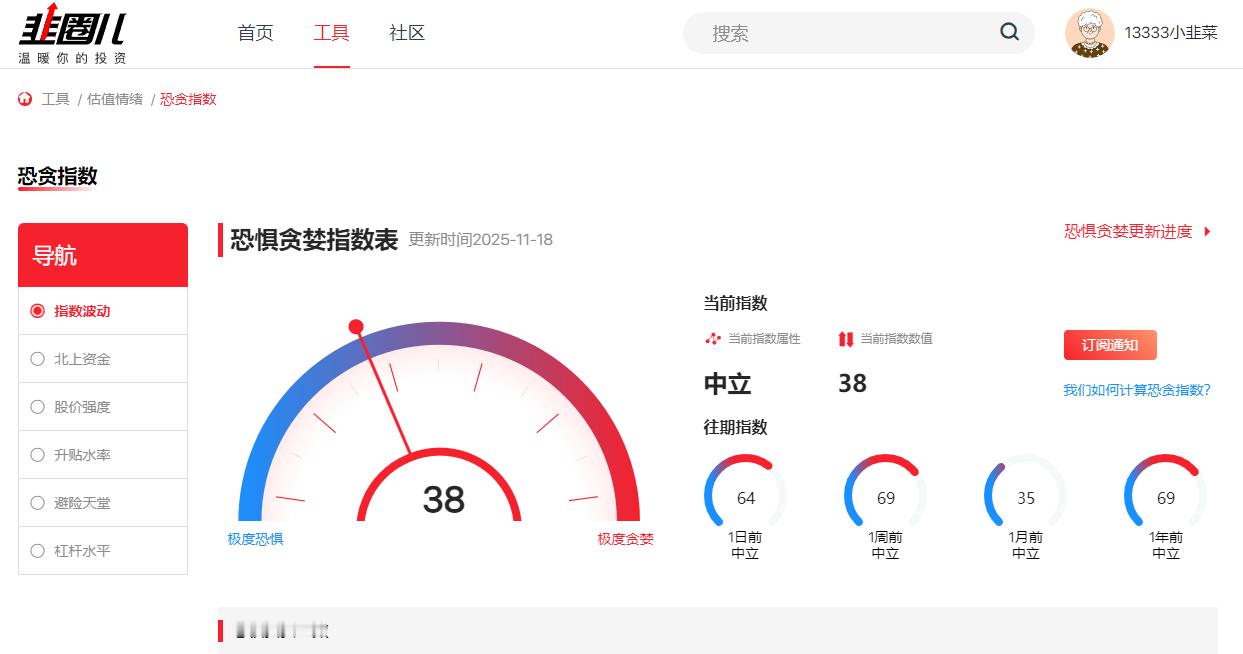Switch to the 首页 menu tab
1243x654 pixels.
pyautogui.click(x=256, y=33)
